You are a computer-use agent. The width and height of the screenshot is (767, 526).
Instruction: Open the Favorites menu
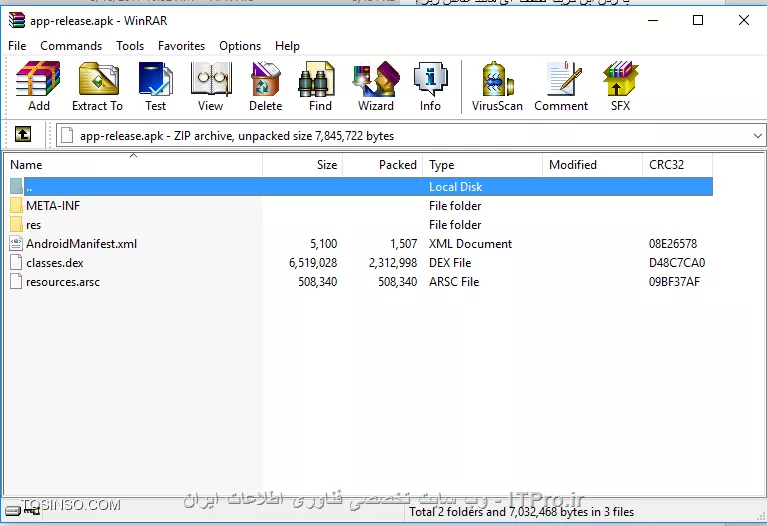click(x=181, y=46)
